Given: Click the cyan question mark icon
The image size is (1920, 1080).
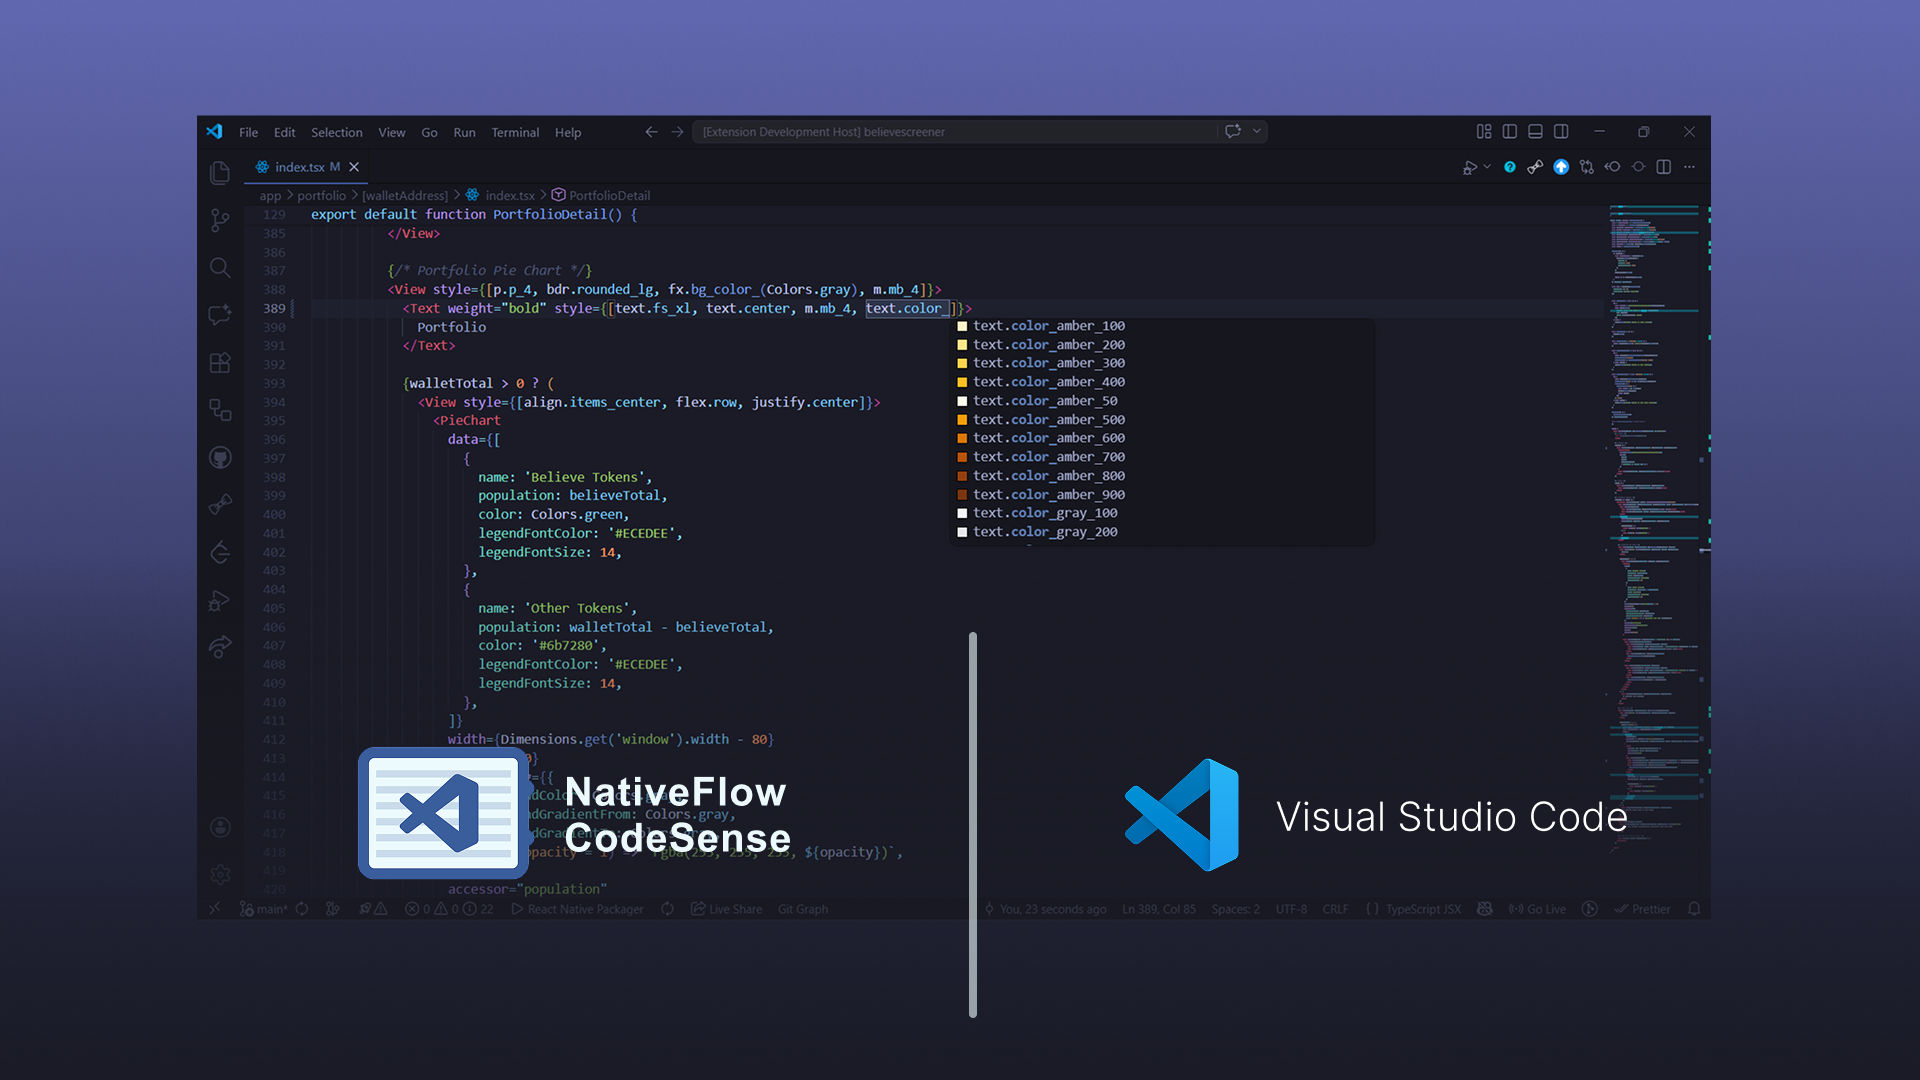Looking at the screenshot, I should pos(1510,167).
